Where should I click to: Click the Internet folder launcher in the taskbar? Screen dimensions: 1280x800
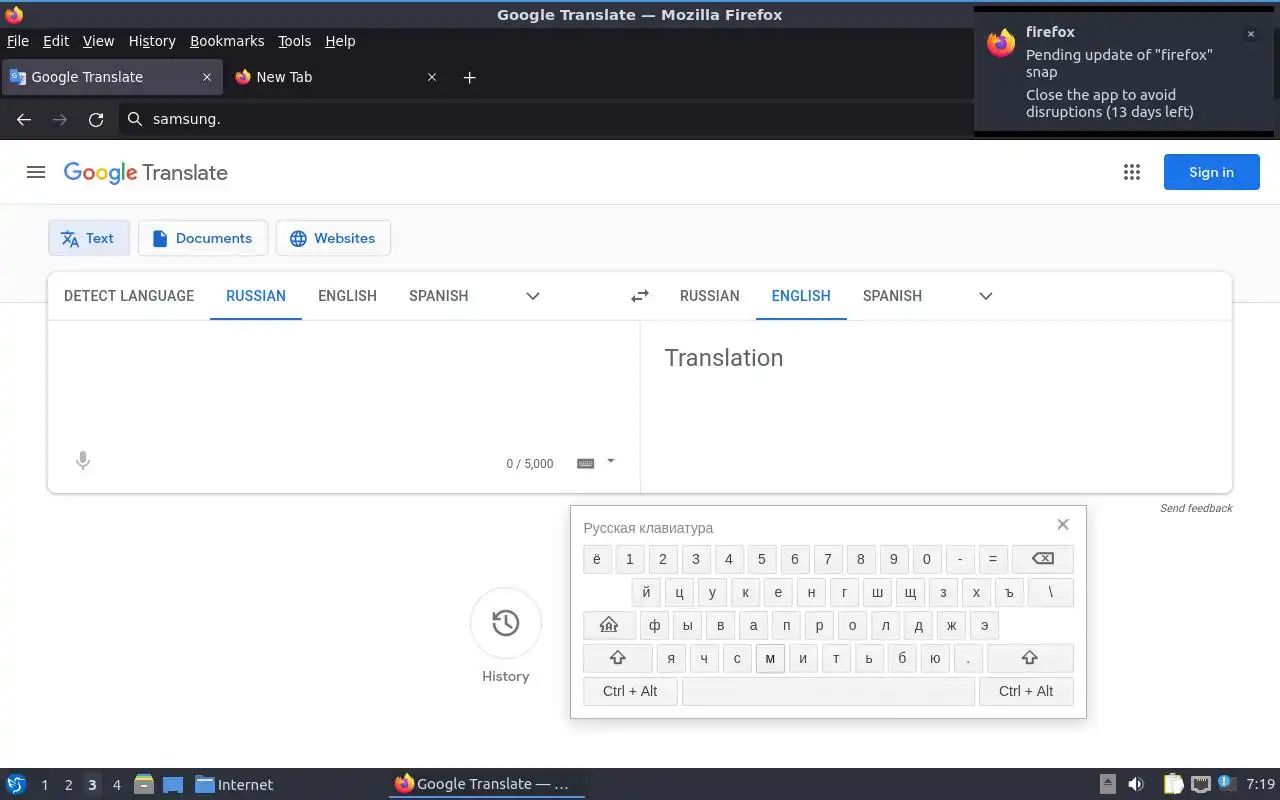click(x=234, y=785)
